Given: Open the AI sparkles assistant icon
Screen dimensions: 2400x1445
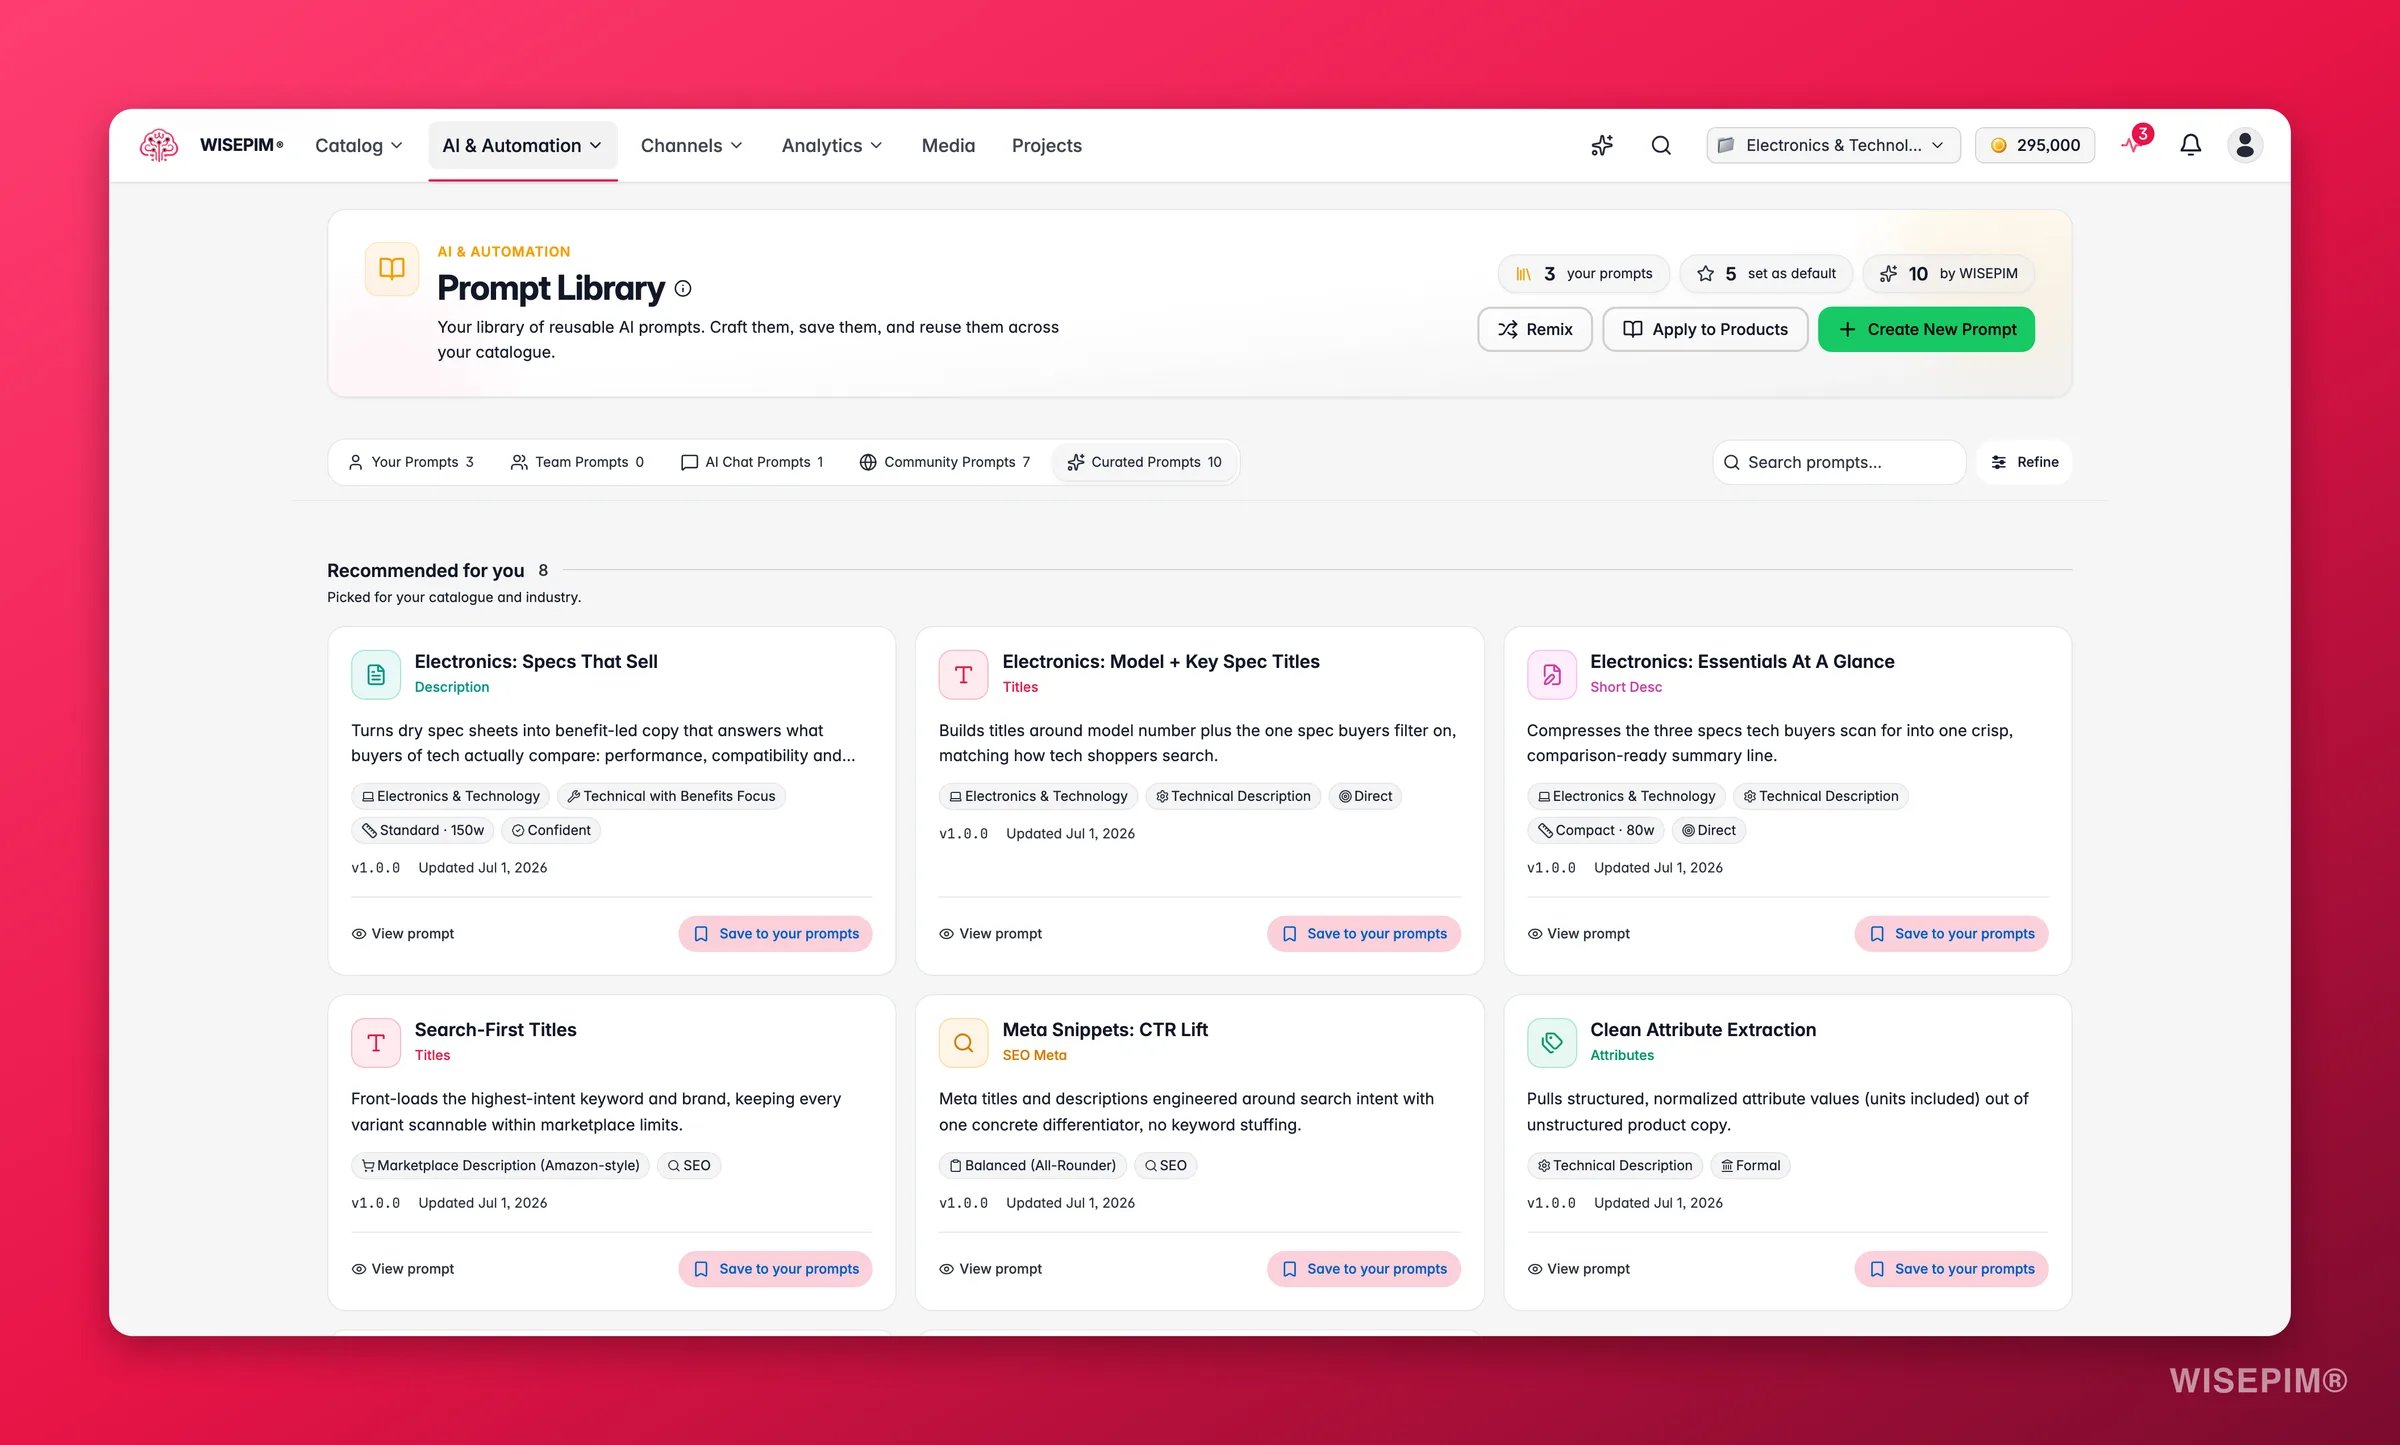Looking at the screenshot, I should tap(1602, 145).
